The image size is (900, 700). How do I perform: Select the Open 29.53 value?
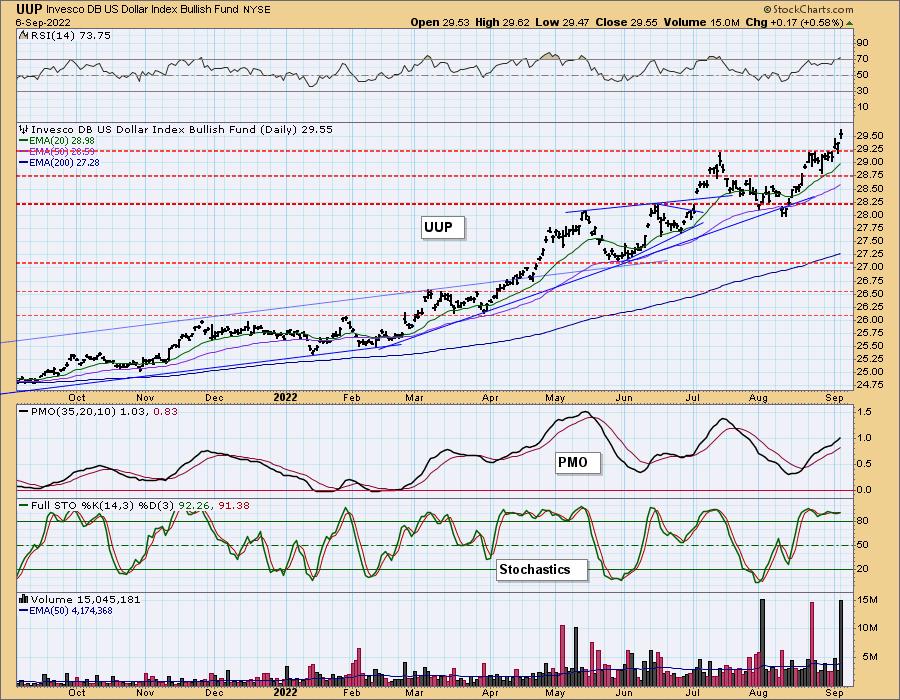440,22
